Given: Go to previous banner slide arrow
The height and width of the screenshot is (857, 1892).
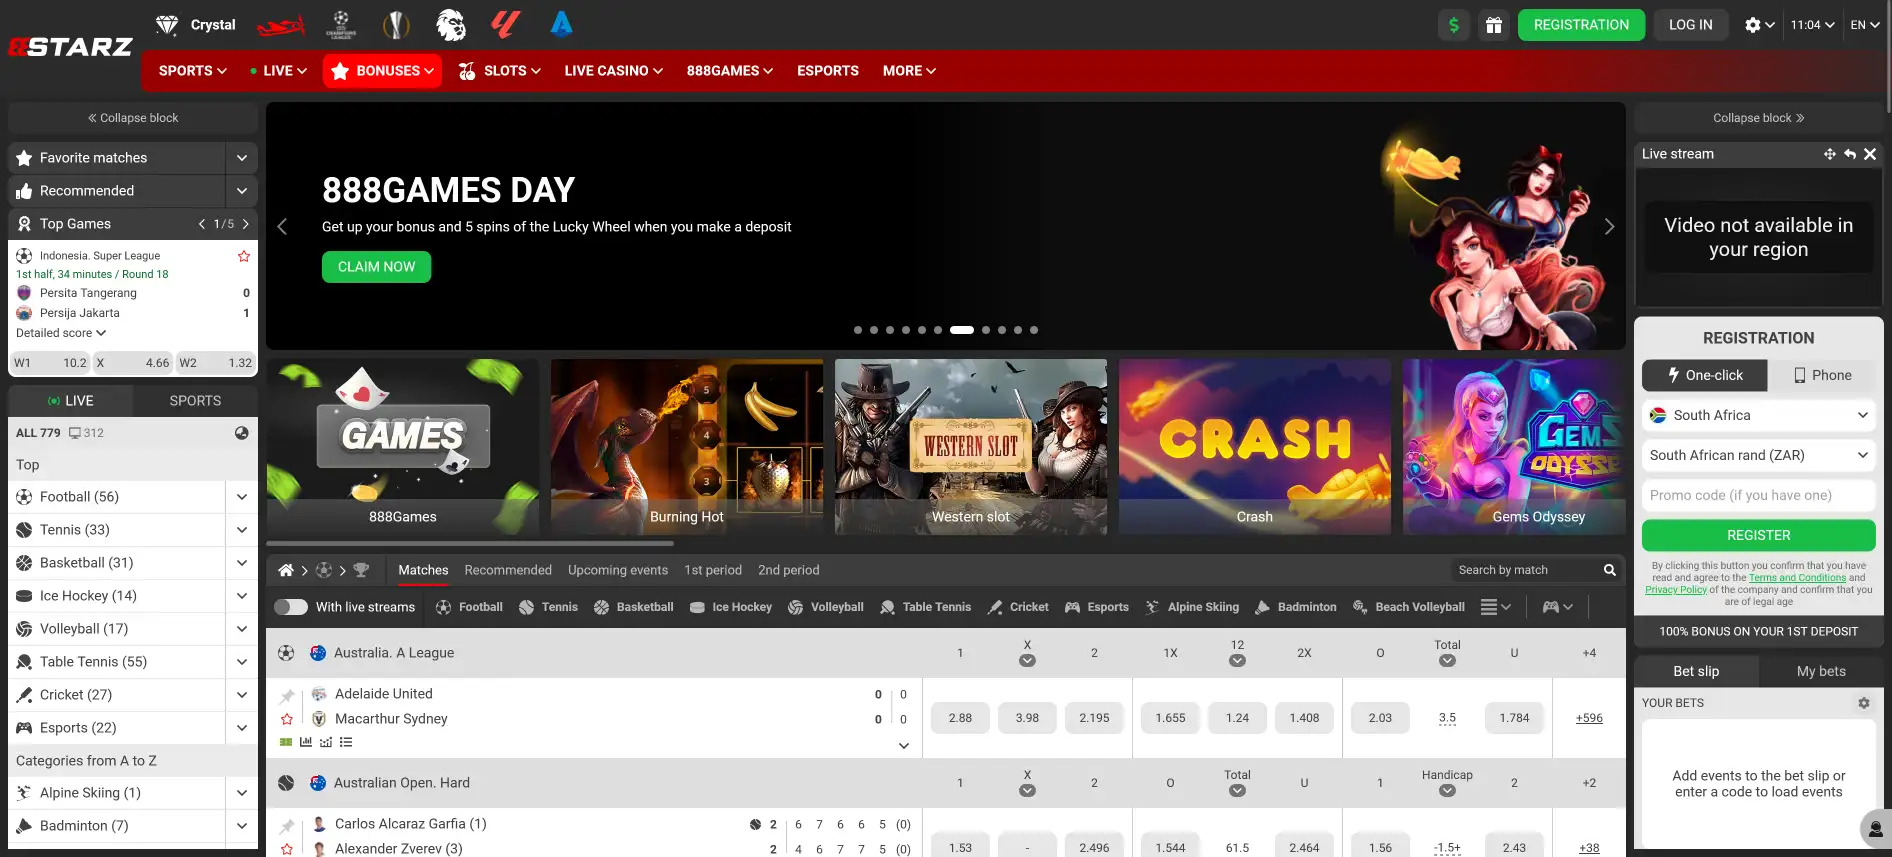Looking at the screenshot, I should click(x=282, y=227).
